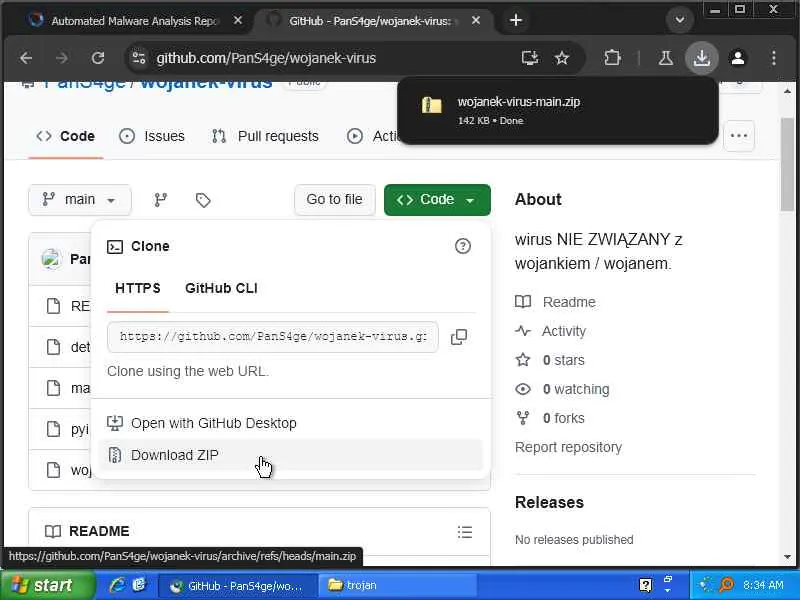The height and width of the screenshot is (600, 800).
Task: Open the Releases heading link
Action: point(549,503)
